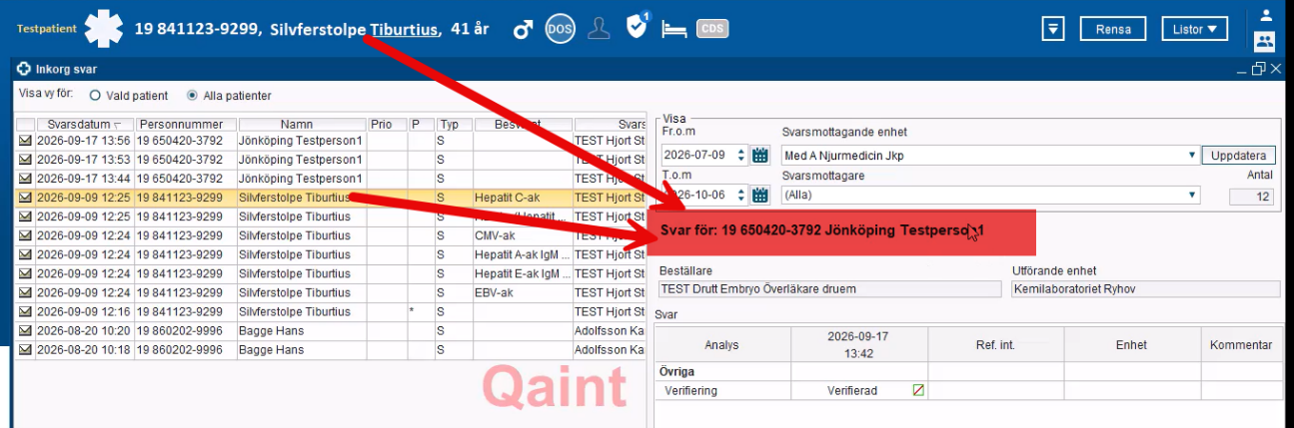Click the Beställare field TEST Drutt Embryo

click(829, 289)
